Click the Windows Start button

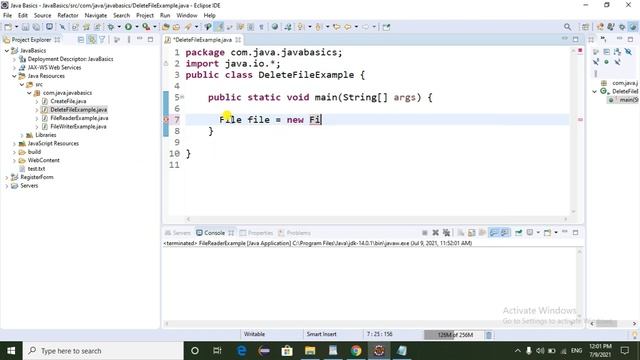pos(11,351)
